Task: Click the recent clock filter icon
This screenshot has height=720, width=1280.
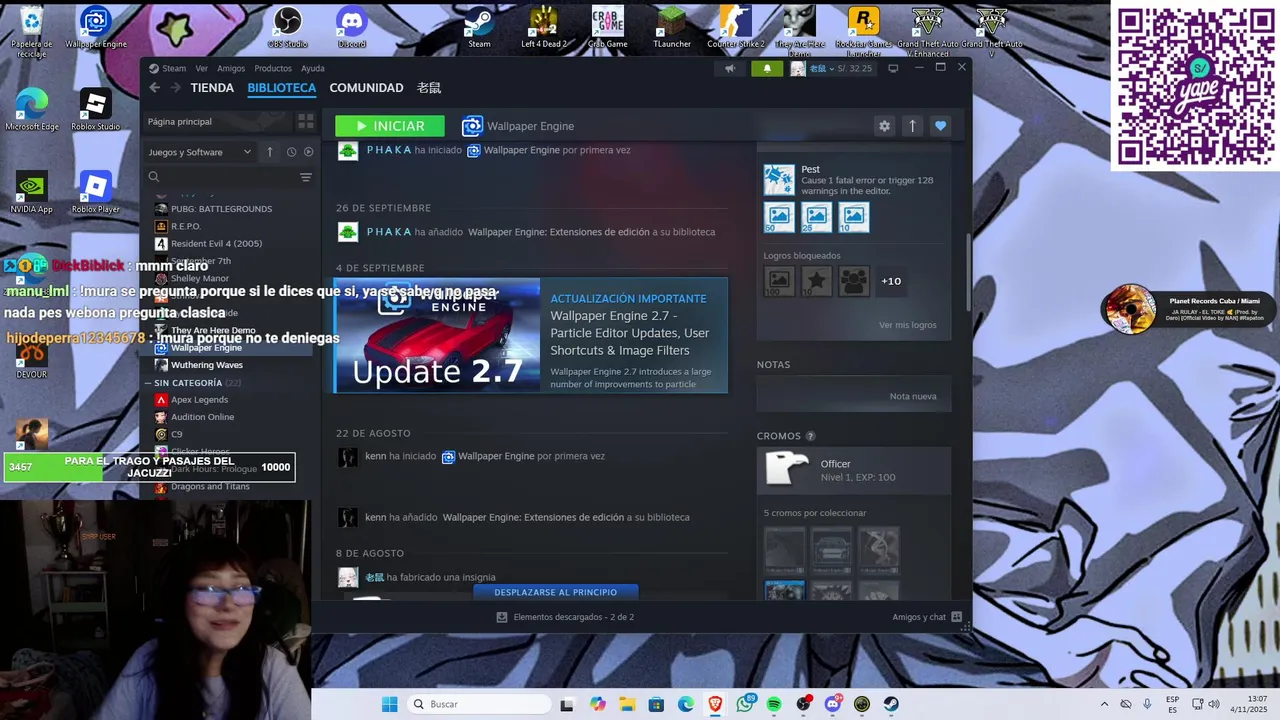Action: (x=291, y=152)
